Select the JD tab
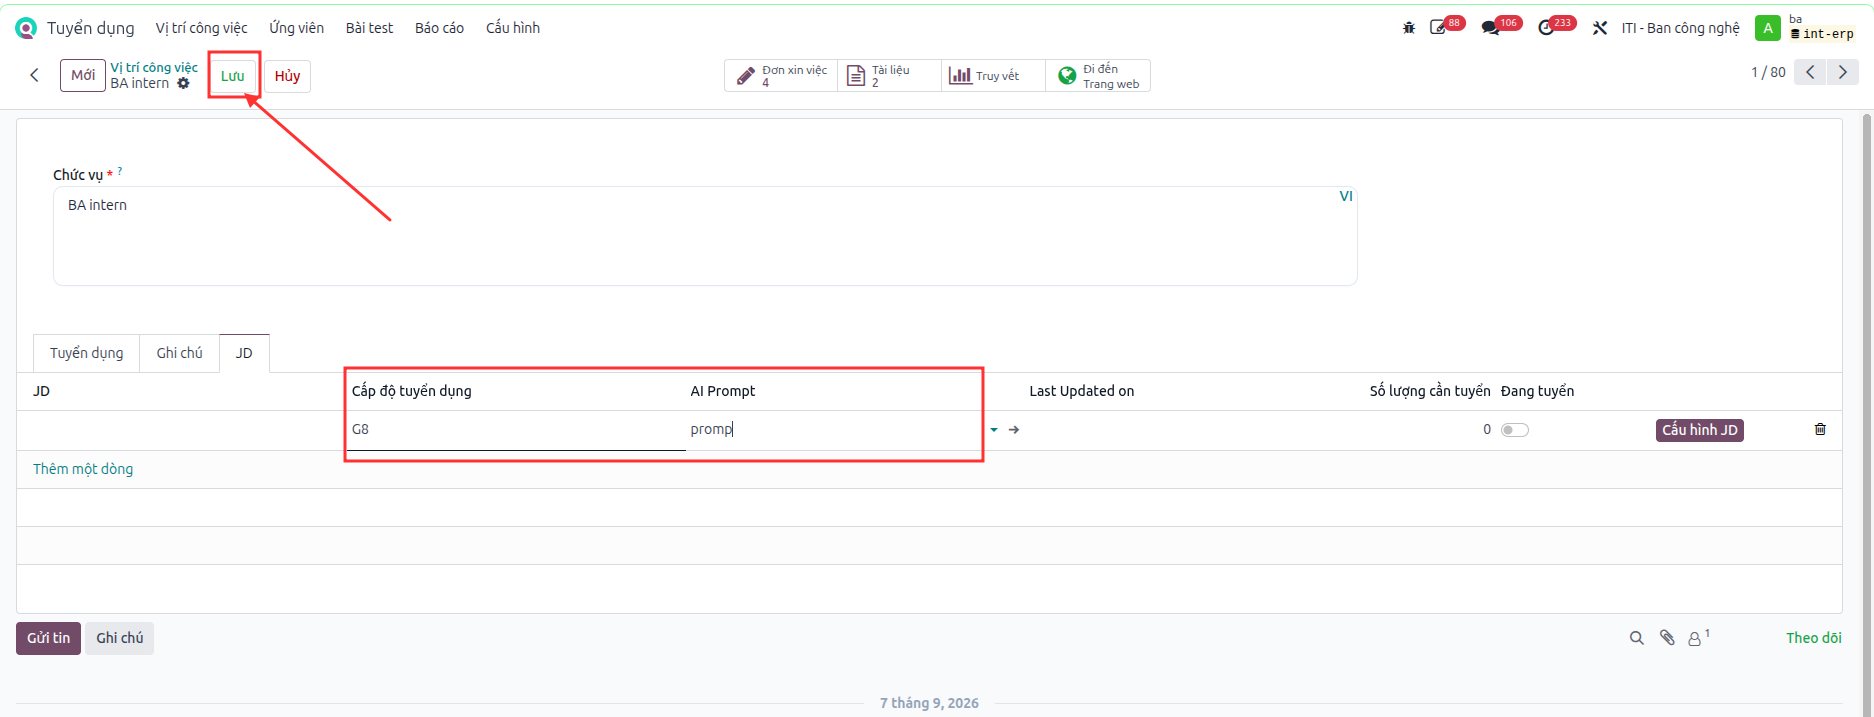The width and height of the screenshot is (1874, 717). (244, 353)
